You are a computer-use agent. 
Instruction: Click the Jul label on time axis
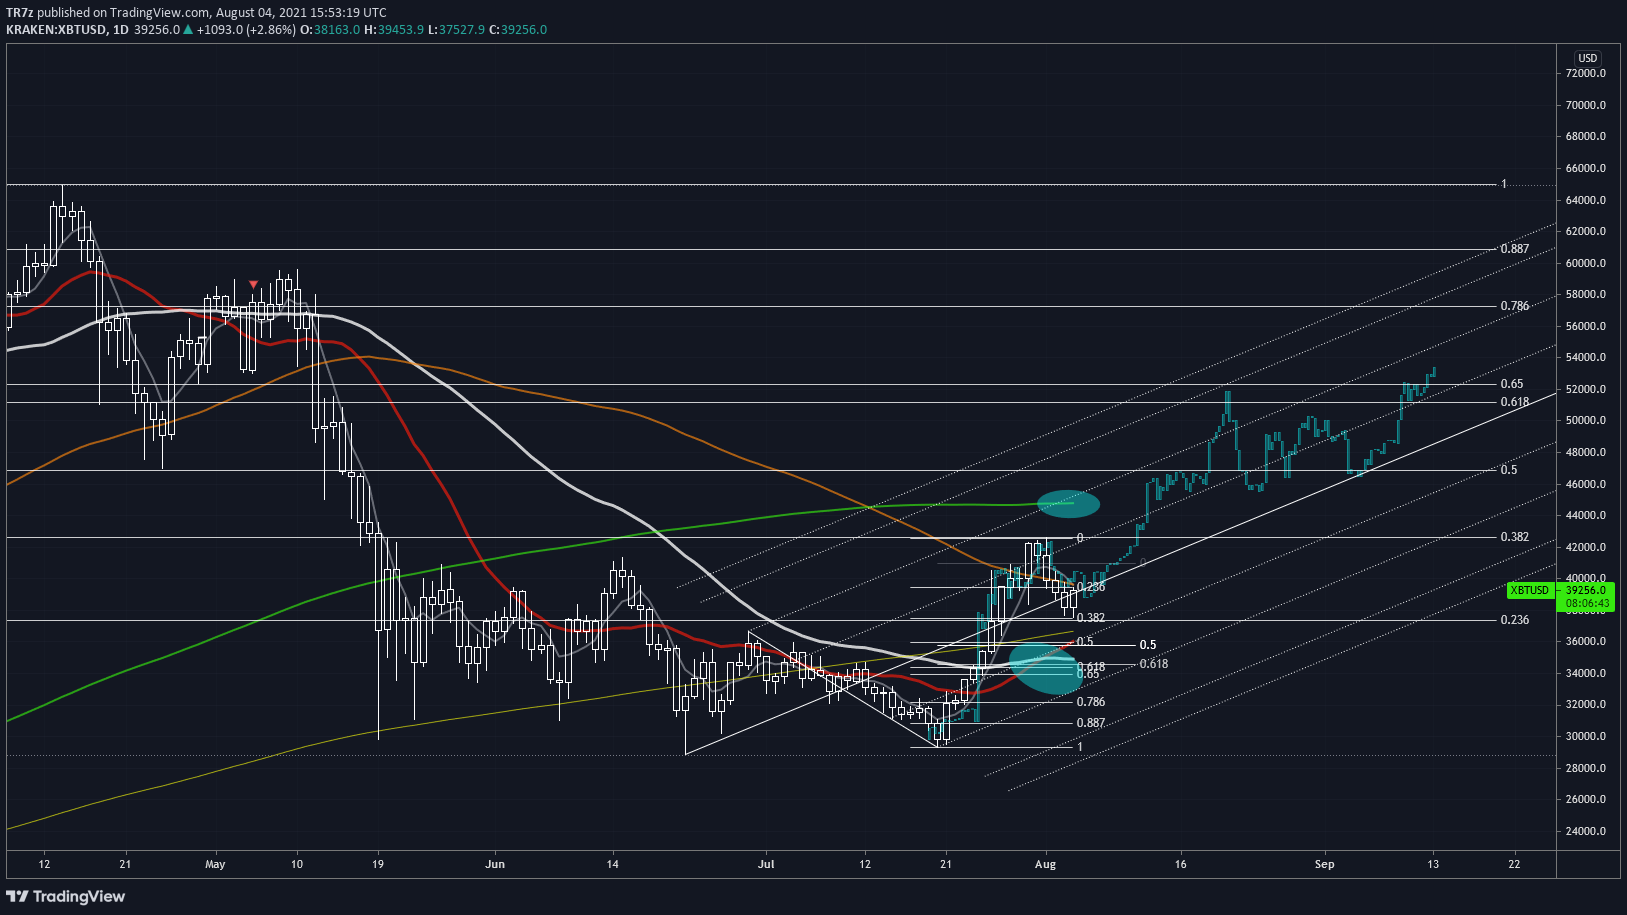coord(767,864)
